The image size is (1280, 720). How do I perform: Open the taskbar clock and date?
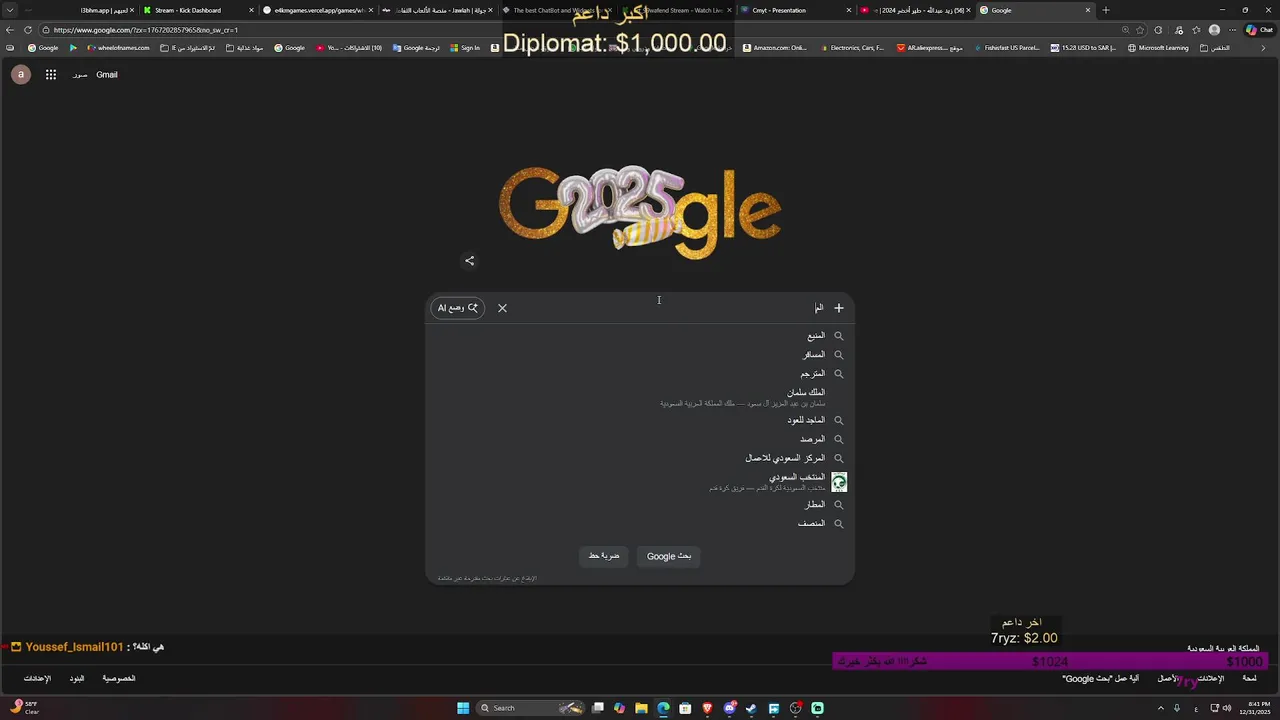[x=1253, y=708]
